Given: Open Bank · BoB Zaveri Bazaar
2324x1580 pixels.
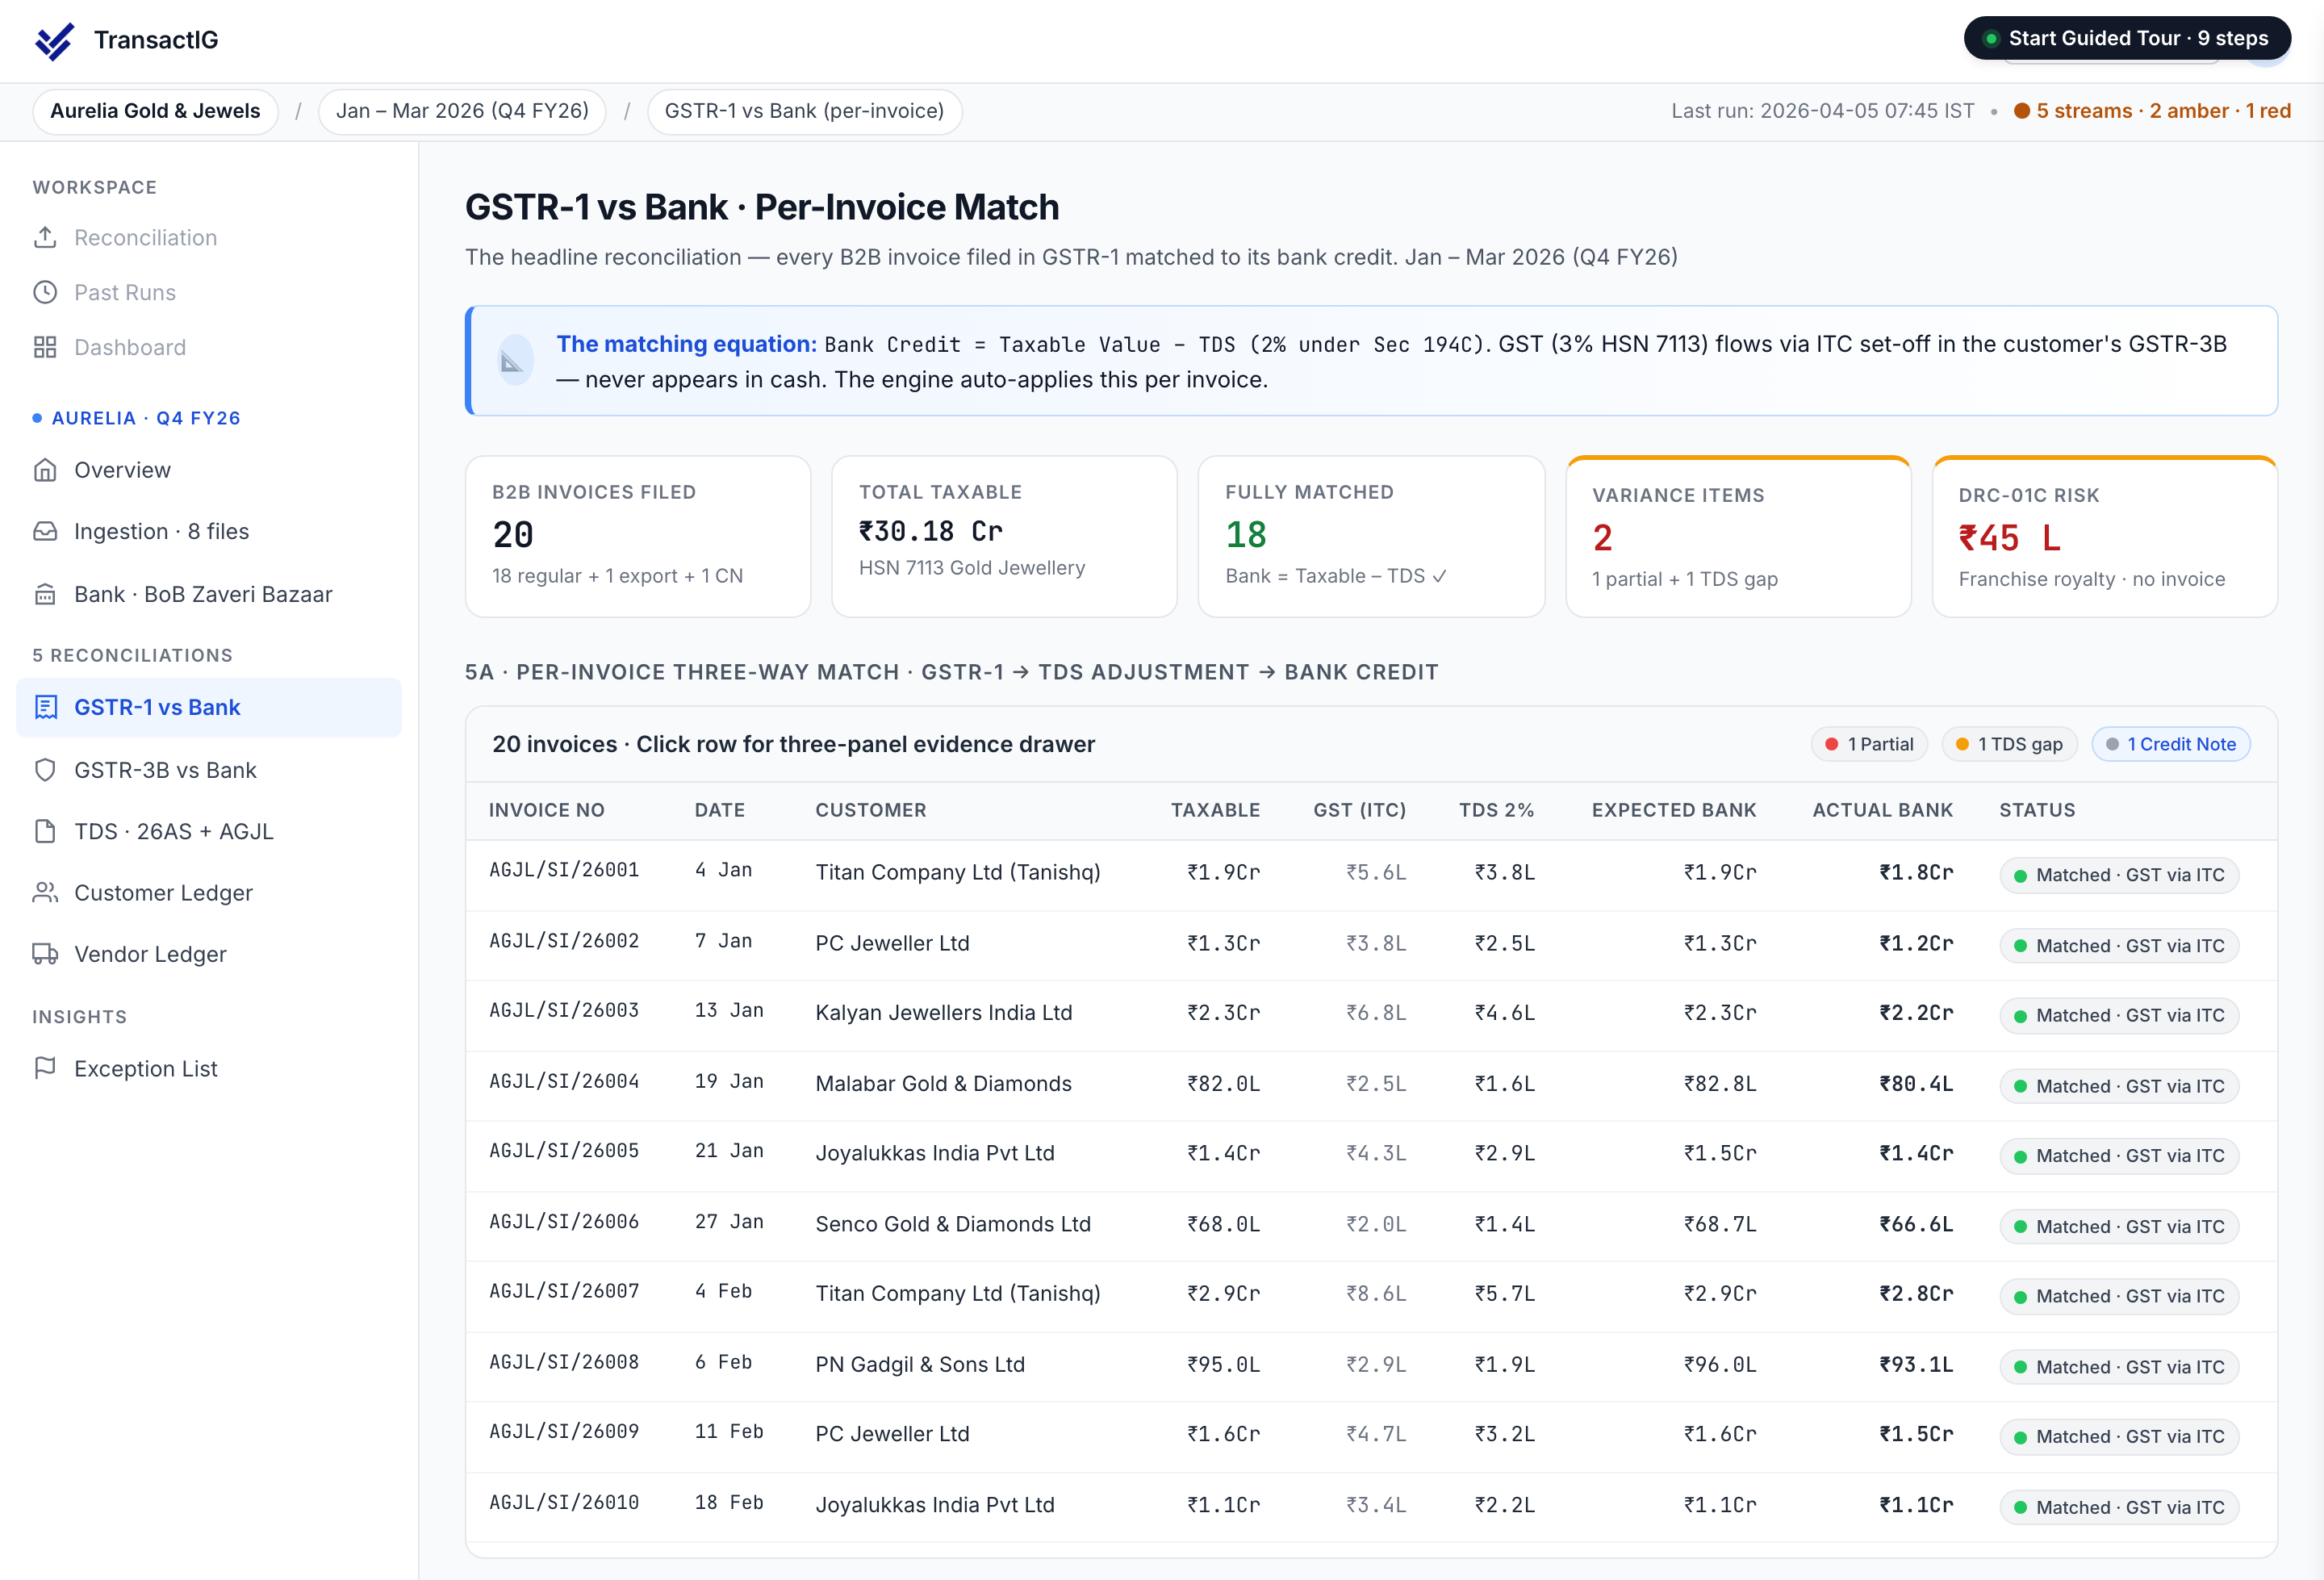Looking at the screenshot, I should 208,594.
